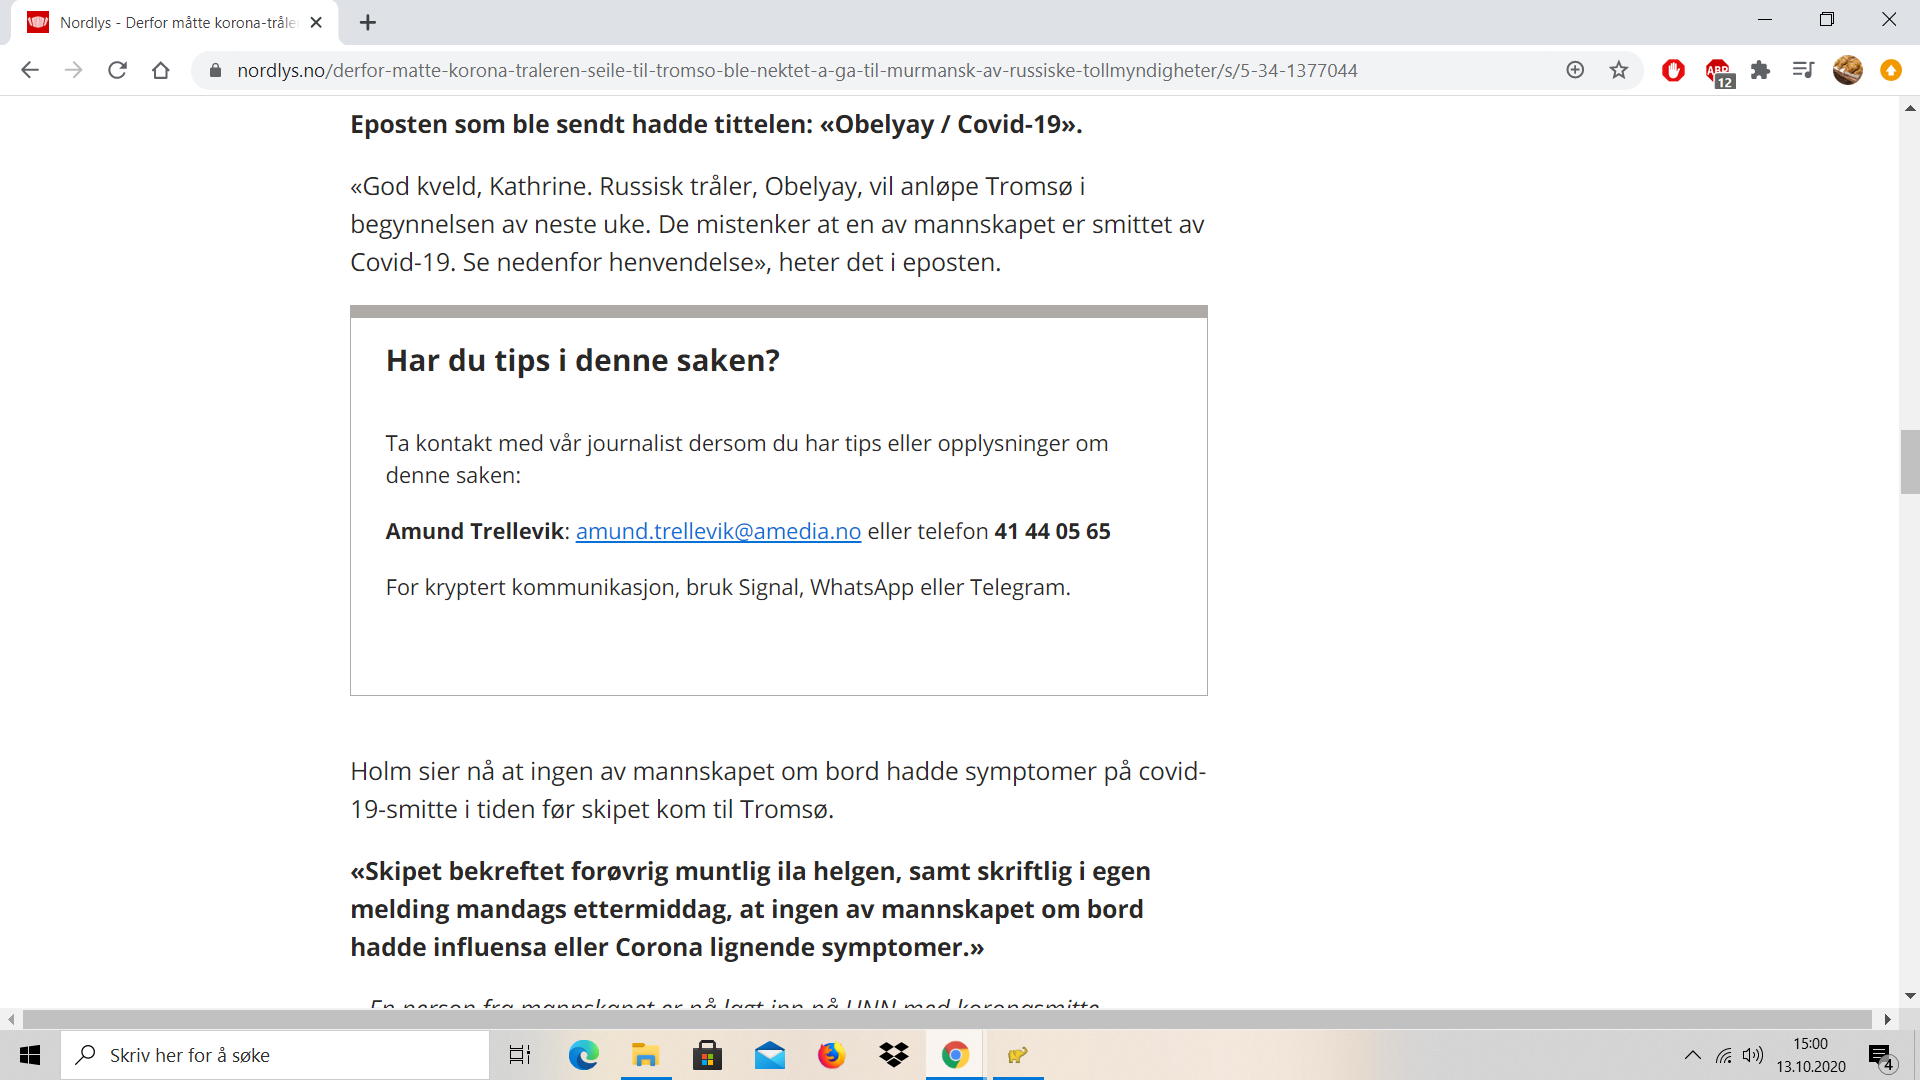The image size is (1920, 1080).
Task: Go back to the previous page
Action: coord(30,70)
